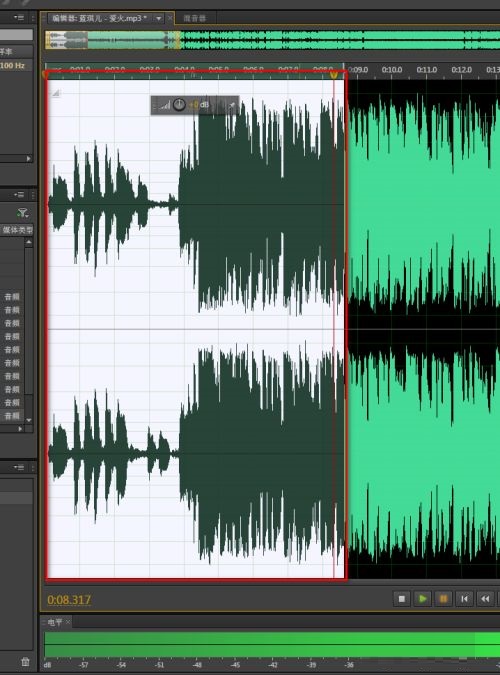Image resolution: width=500 pixels, height=675 pixels.
Task: Open the top-left panel options menu
Action: [x=19, y=18]
